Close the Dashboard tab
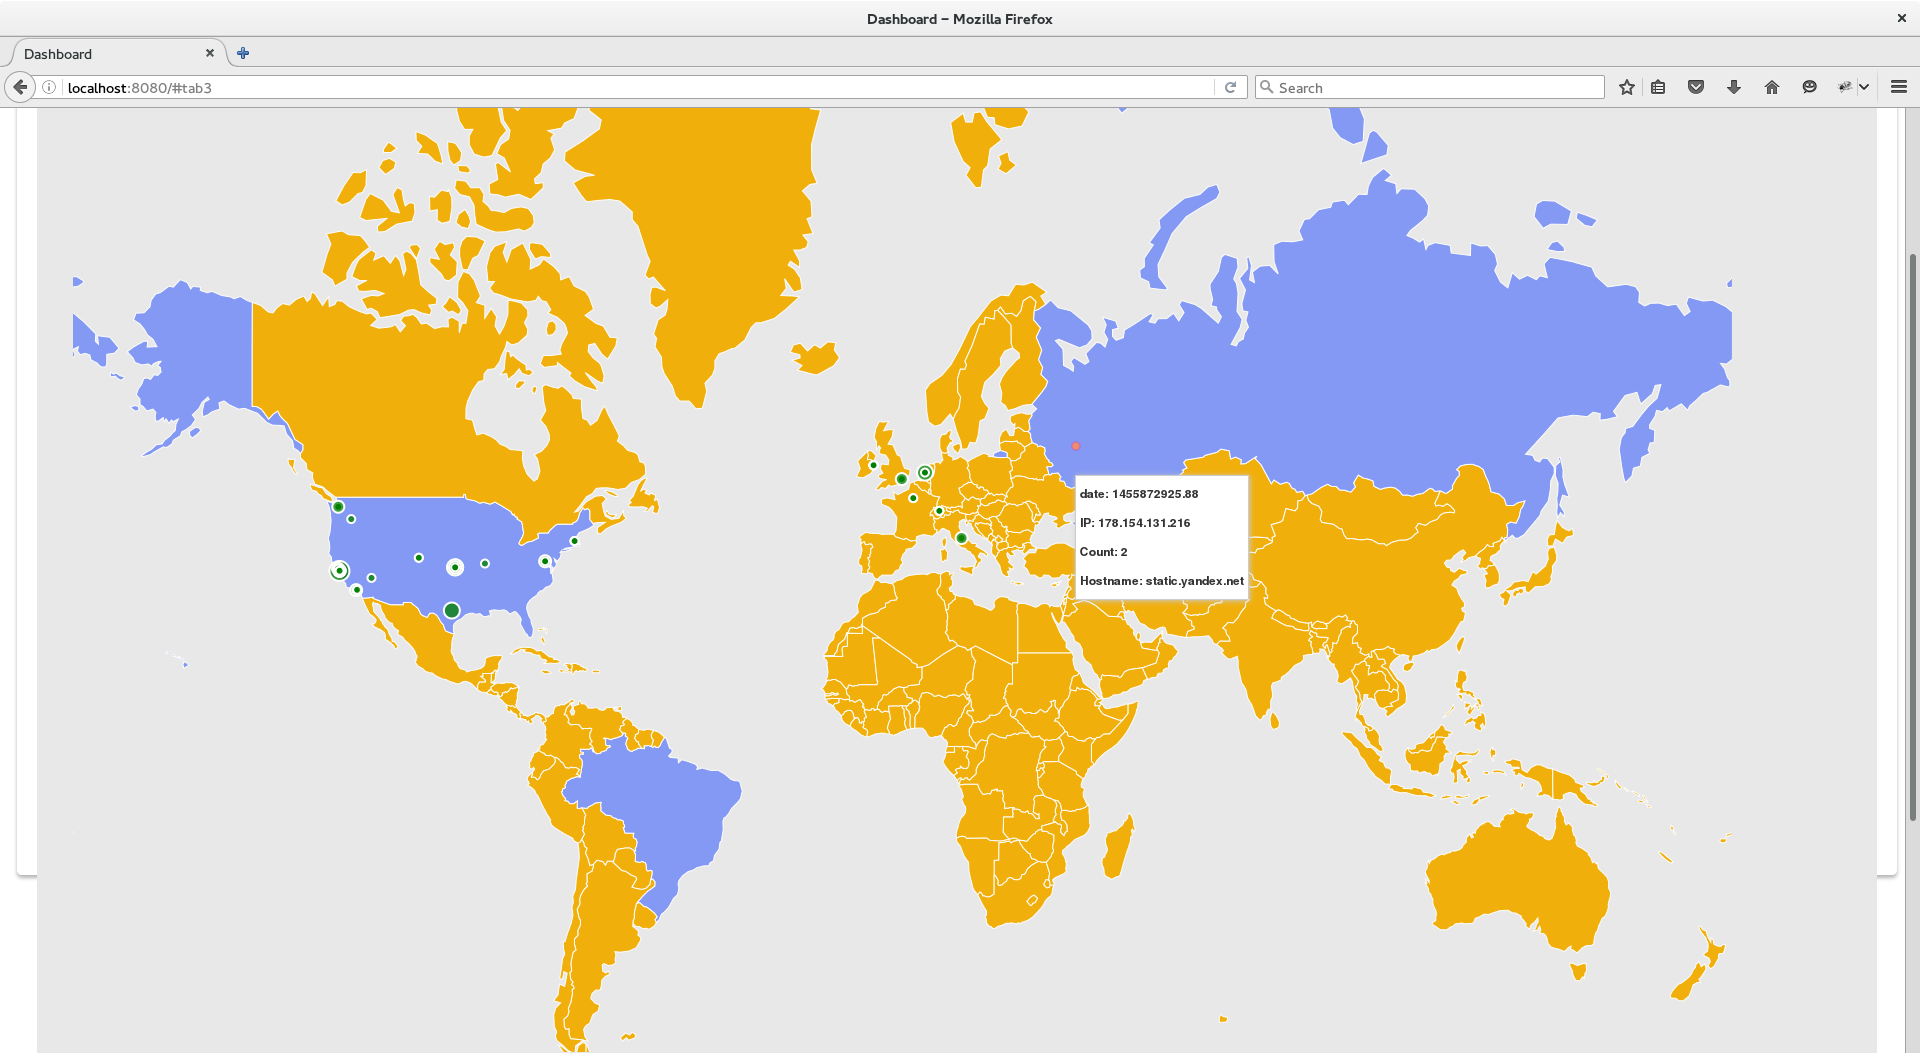 [210, 53]
